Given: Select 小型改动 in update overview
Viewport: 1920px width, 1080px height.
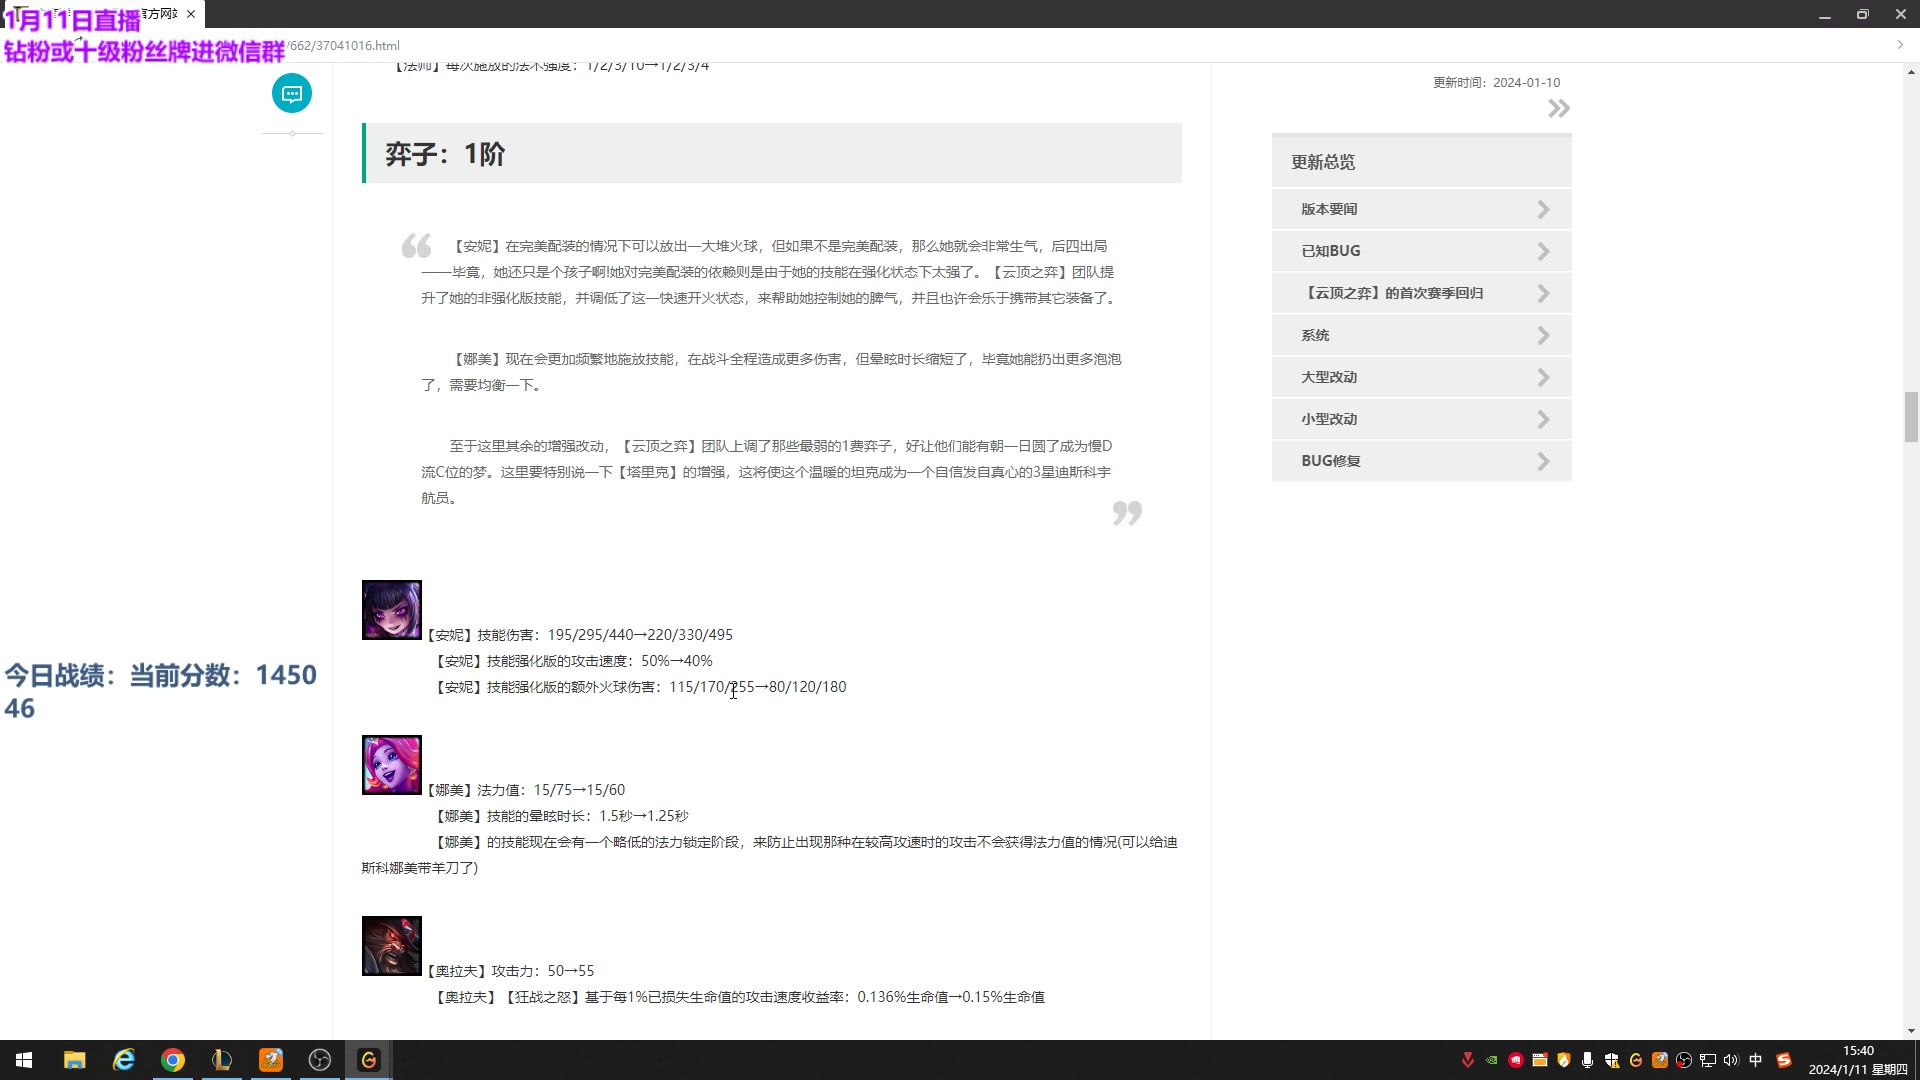Looking at the screenshot, I should [x=1329, y=419].
